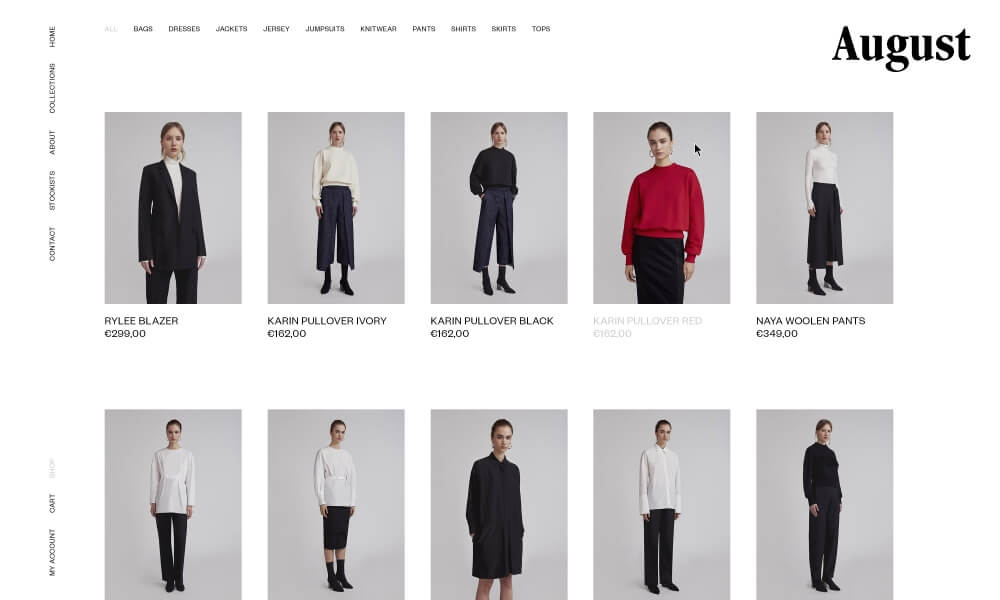Open the Cart from the sidebar

(x=52, y=503)
